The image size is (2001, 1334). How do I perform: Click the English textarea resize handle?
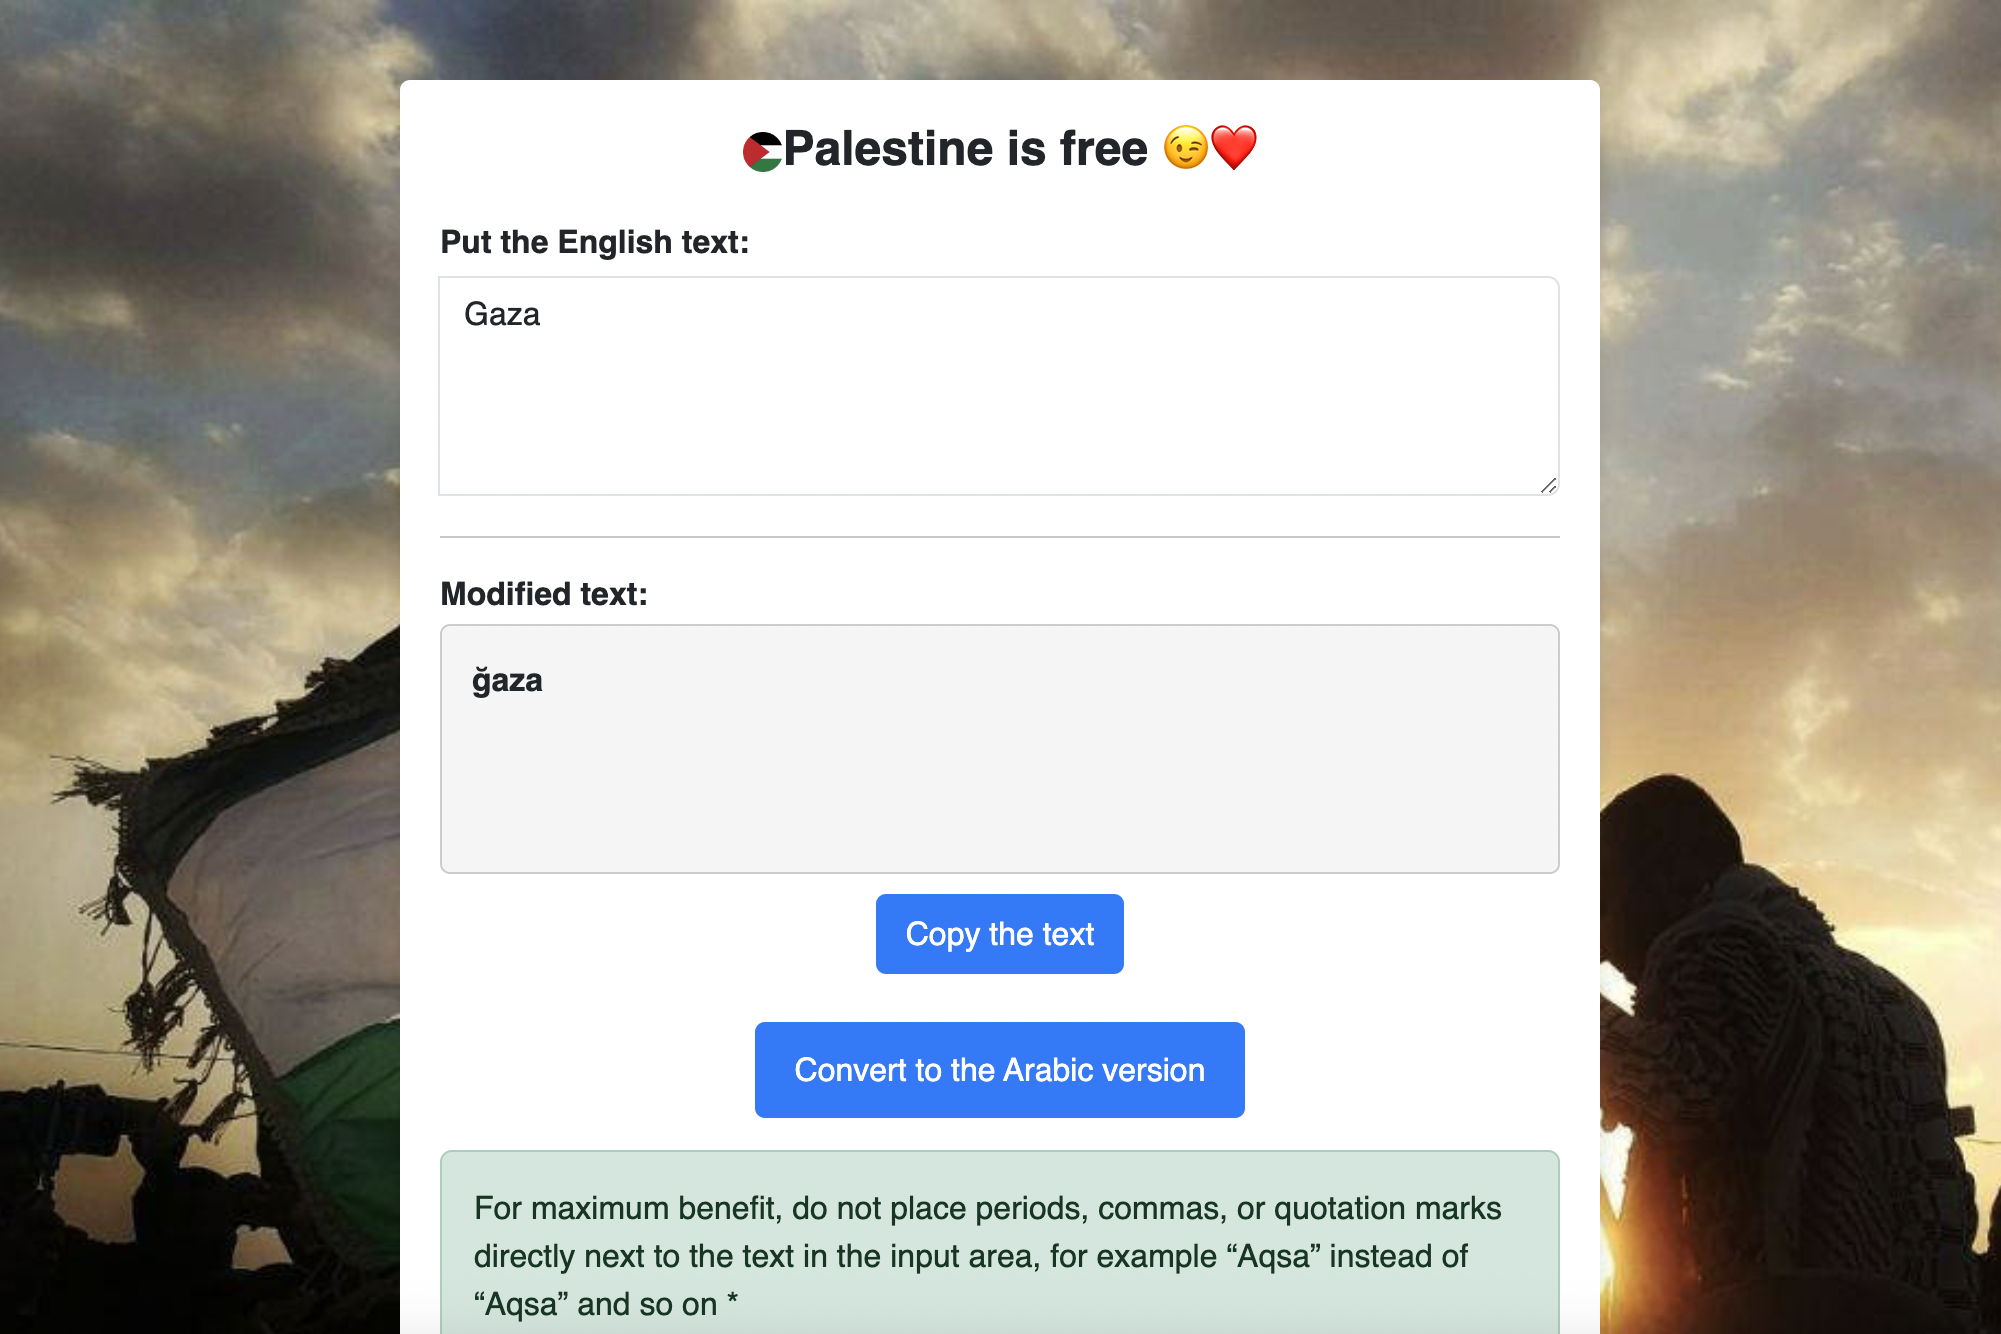[1548, 485]
